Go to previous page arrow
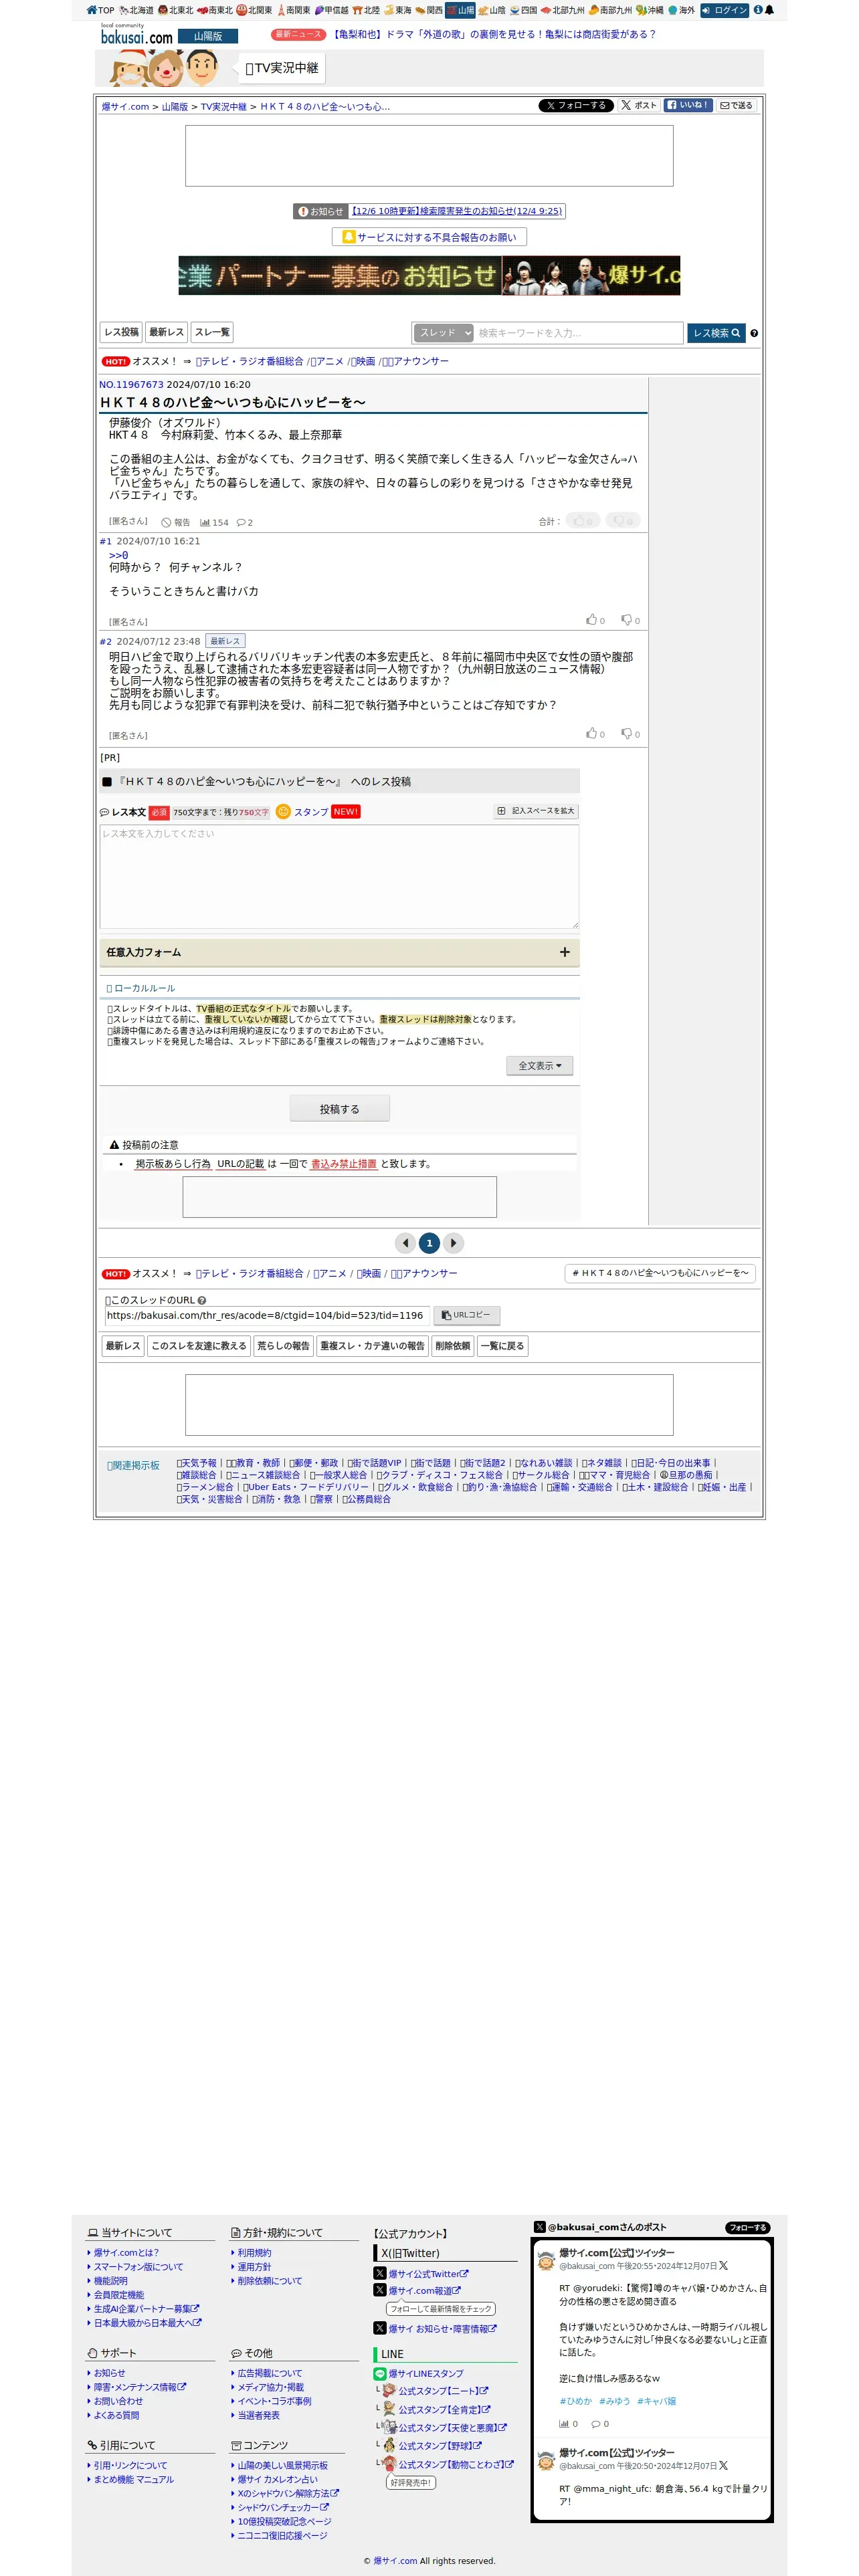This screenshot has height=2576, width=859. (405, 1243)
